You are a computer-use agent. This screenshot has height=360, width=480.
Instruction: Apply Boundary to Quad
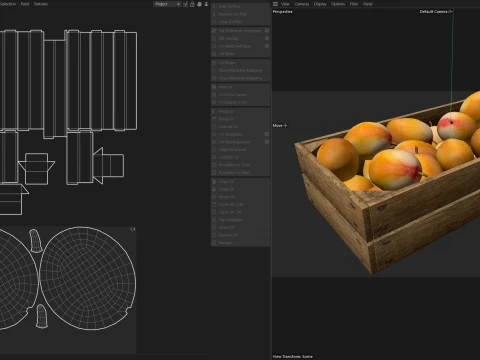(240, 173)
